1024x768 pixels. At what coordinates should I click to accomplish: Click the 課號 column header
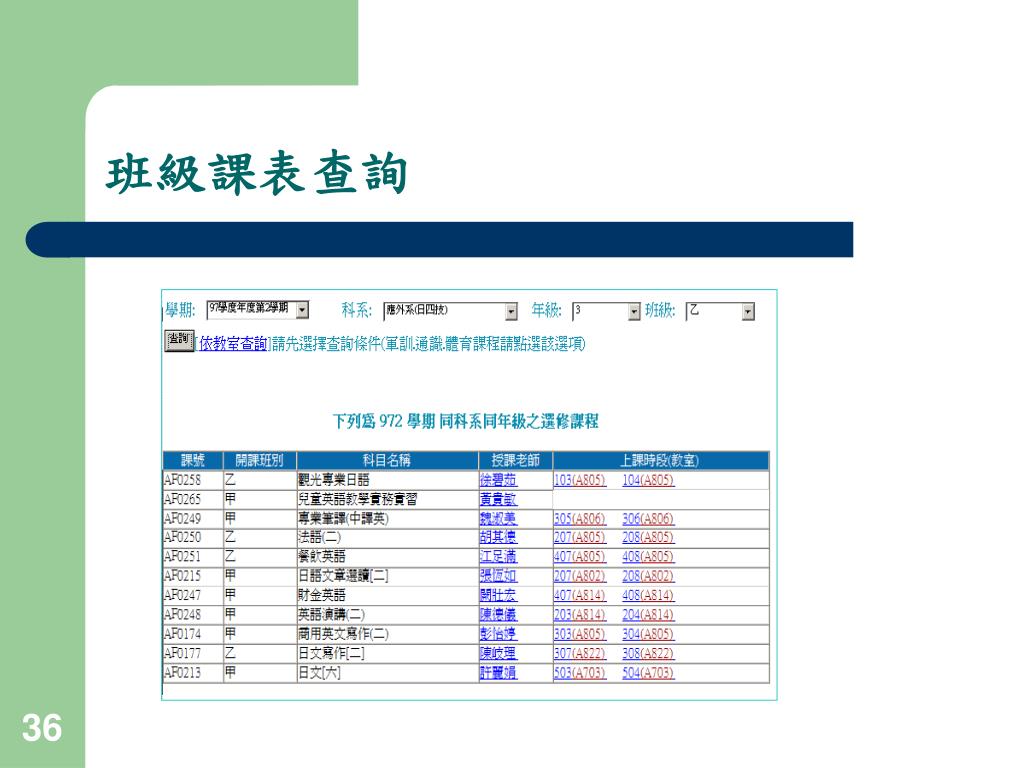[193, 460]
